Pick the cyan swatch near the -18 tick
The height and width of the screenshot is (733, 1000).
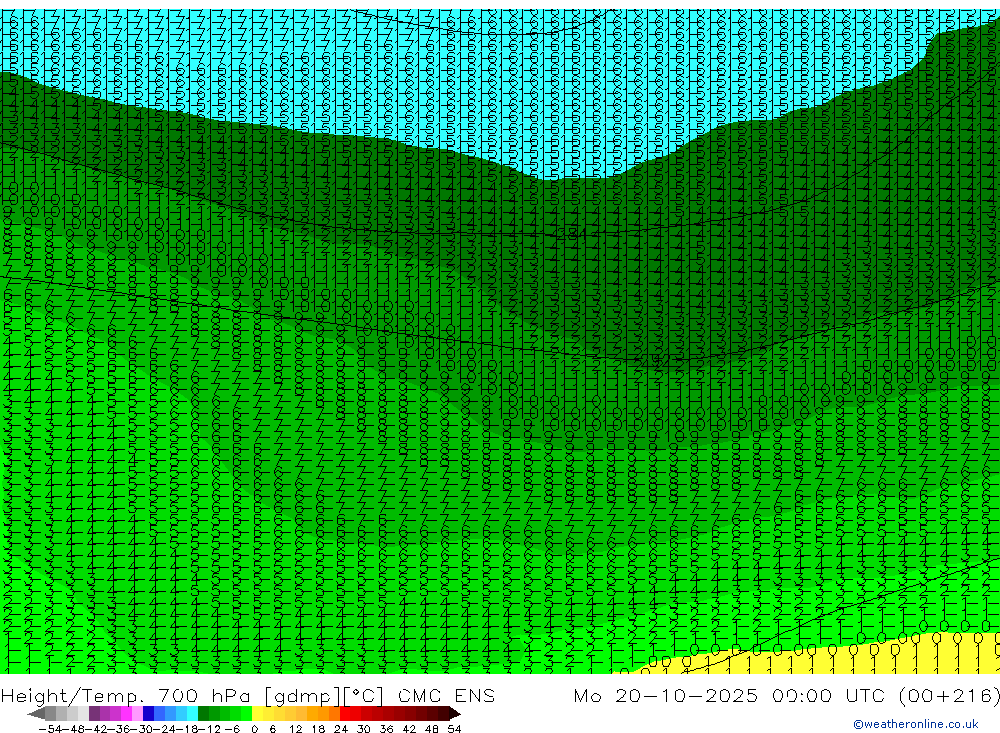point(192,713)
